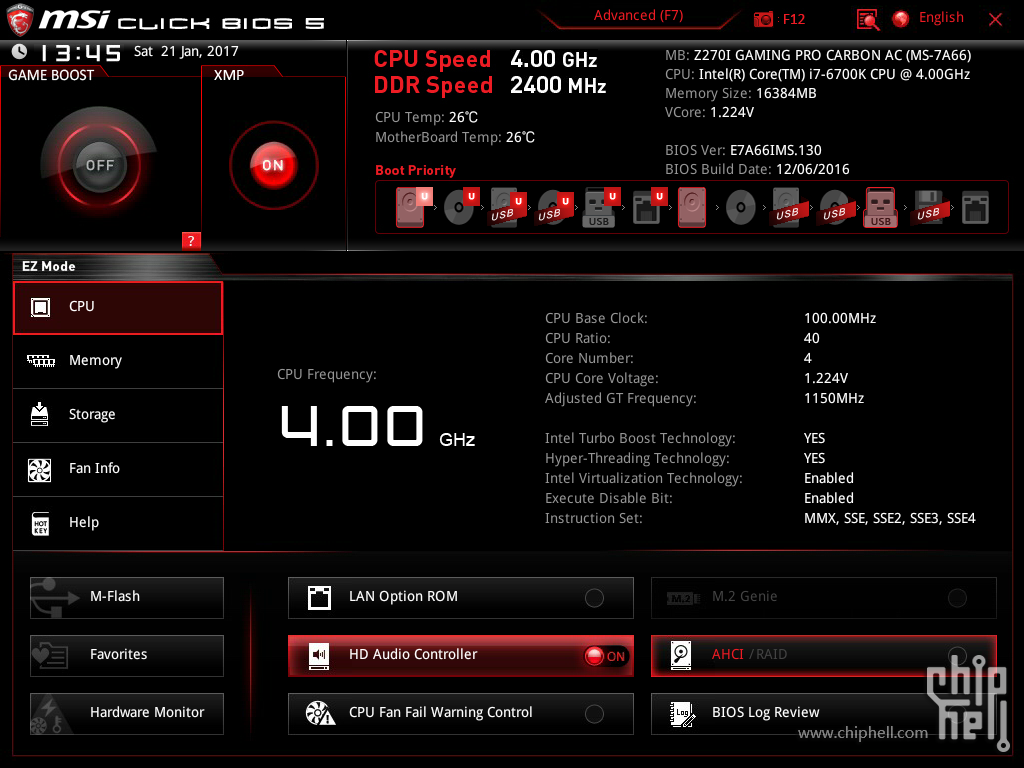Click the Hyper-Threading Technology label
This screenshot has height=768, width=1024.
(637, 458)
